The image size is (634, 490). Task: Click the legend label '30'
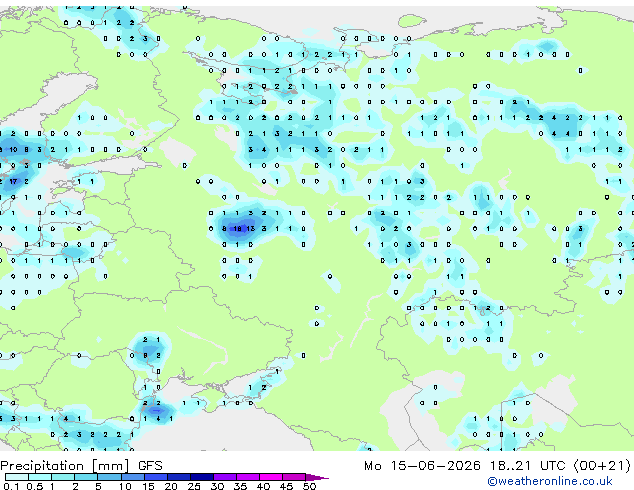pyautogui.click(x=217, y=486)
